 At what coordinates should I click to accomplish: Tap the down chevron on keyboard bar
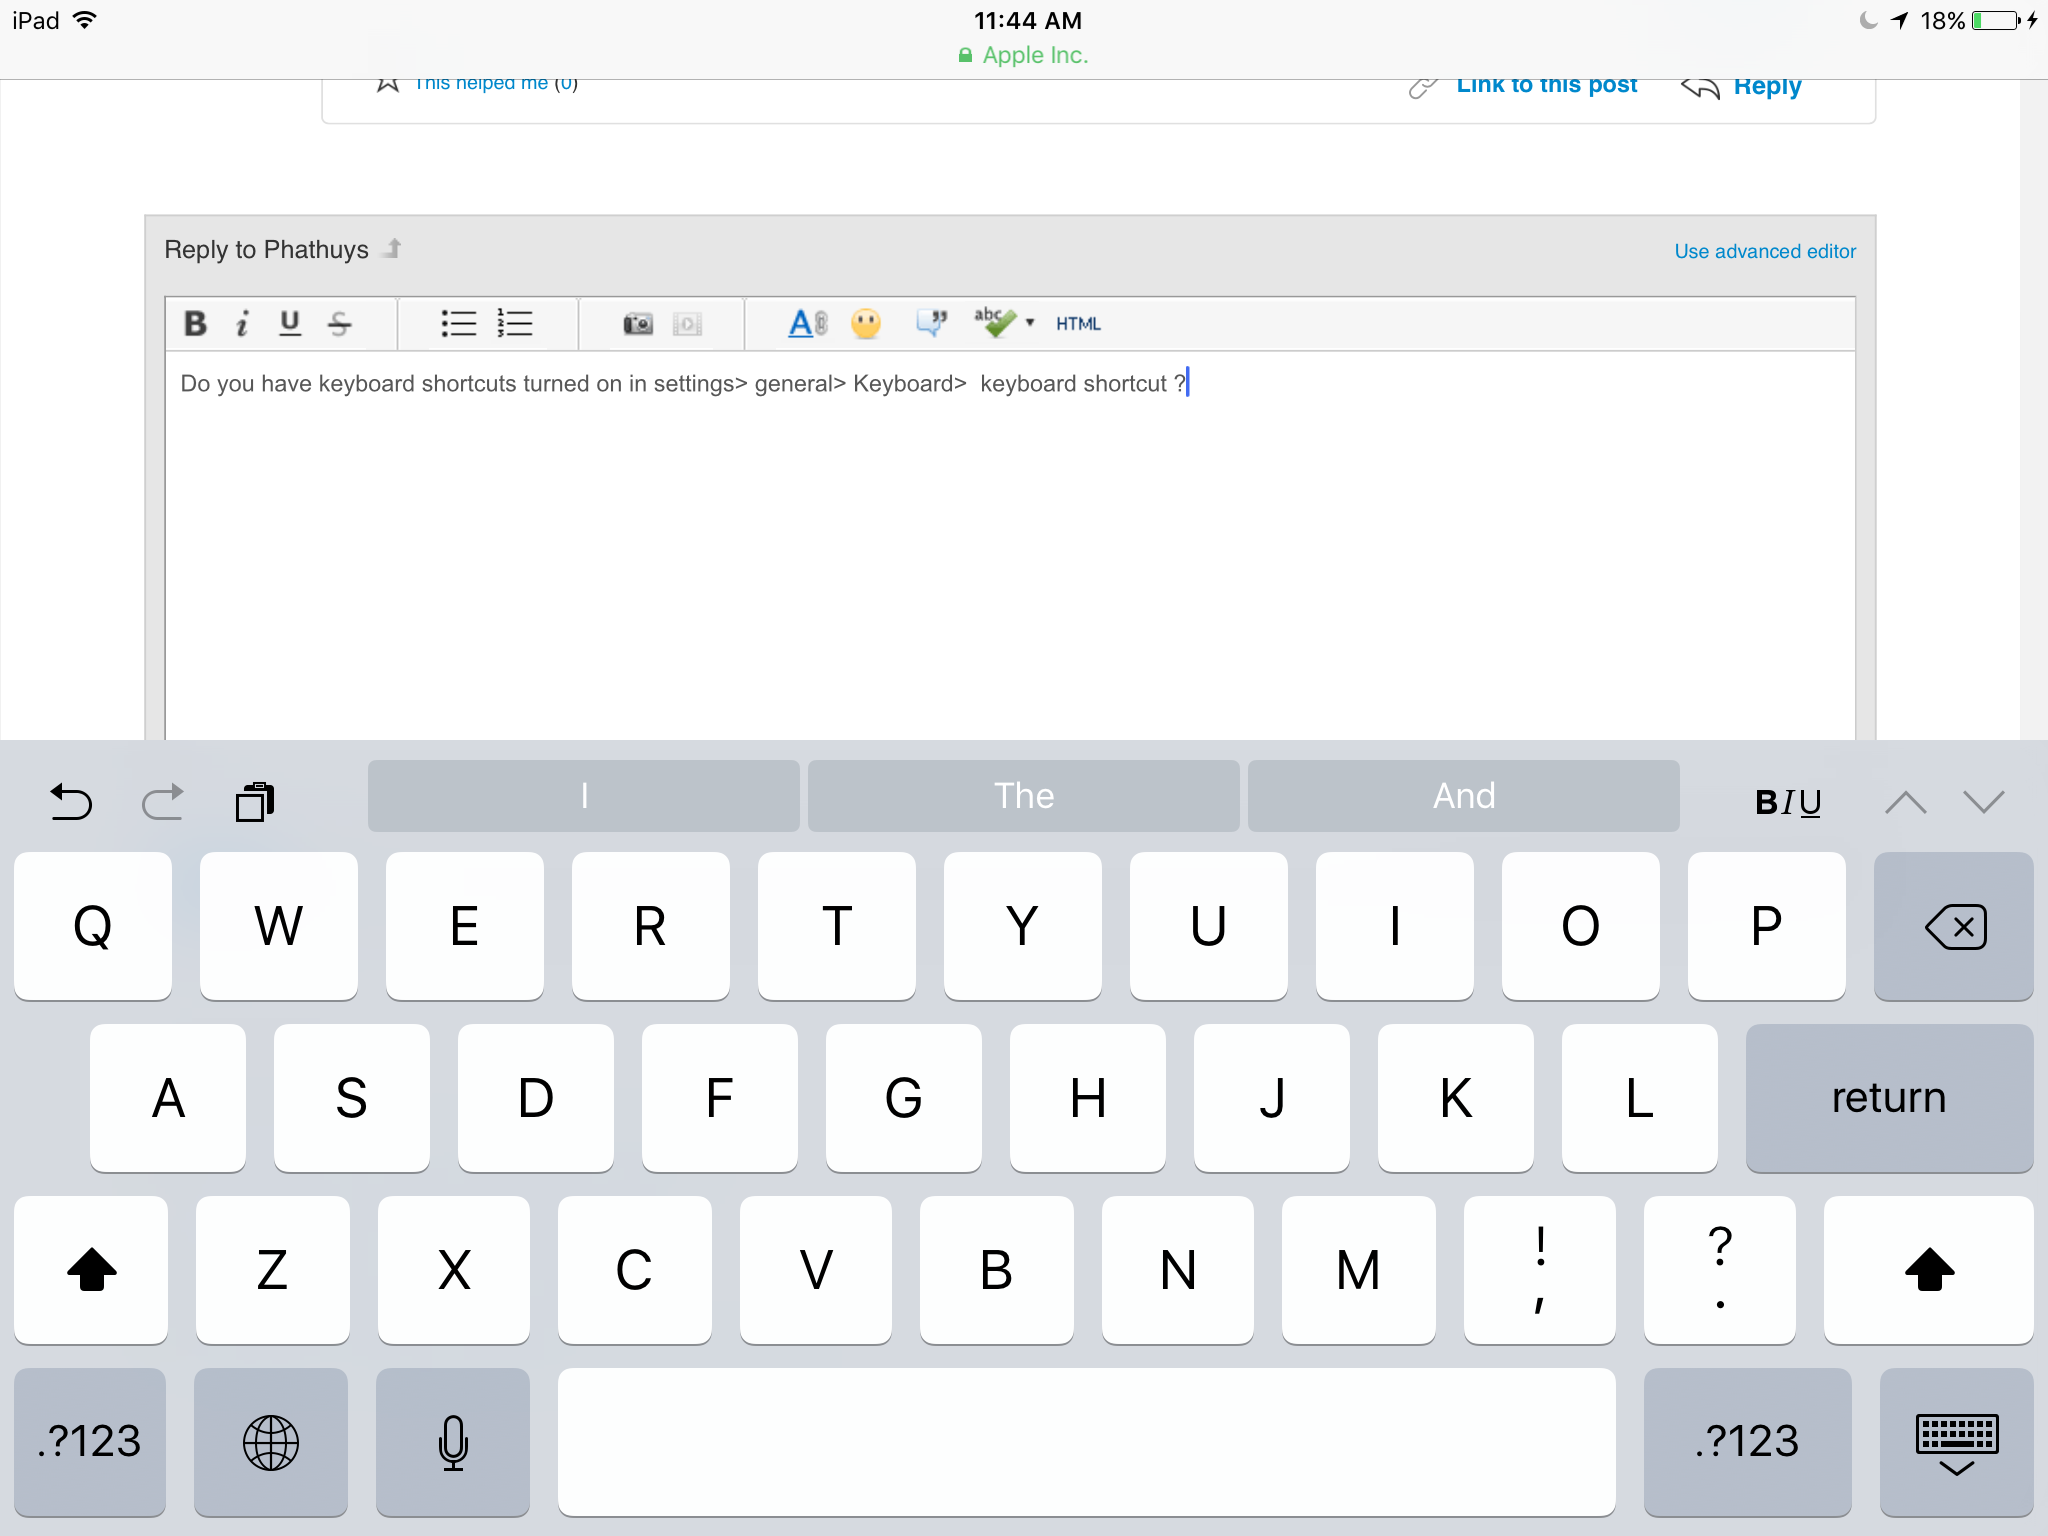(1984, 801)
